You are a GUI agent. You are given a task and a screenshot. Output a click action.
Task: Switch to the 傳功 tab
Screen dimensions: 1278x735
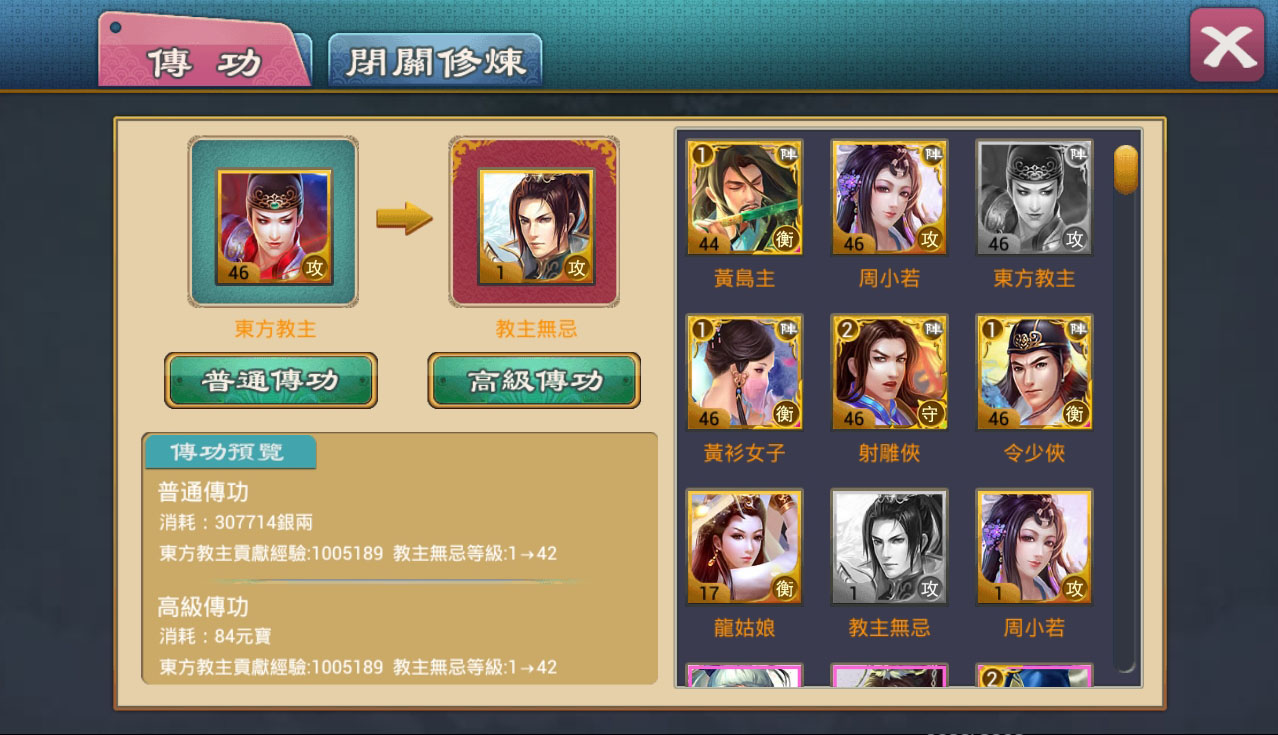tap(204, 62)
